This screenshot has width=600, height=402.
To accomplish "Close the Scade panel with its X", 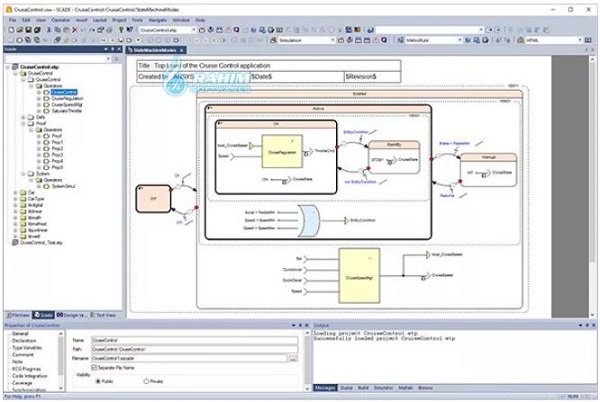I will [119, 49].
